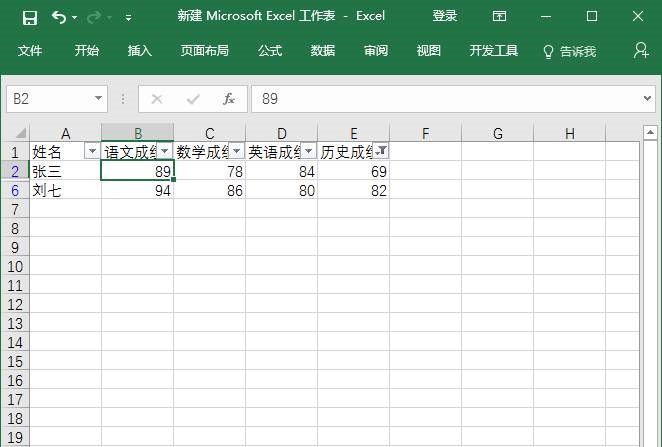662x447 pixels.
Task: Open the 公式 ribbon tab
Action: tap(270, 51)
